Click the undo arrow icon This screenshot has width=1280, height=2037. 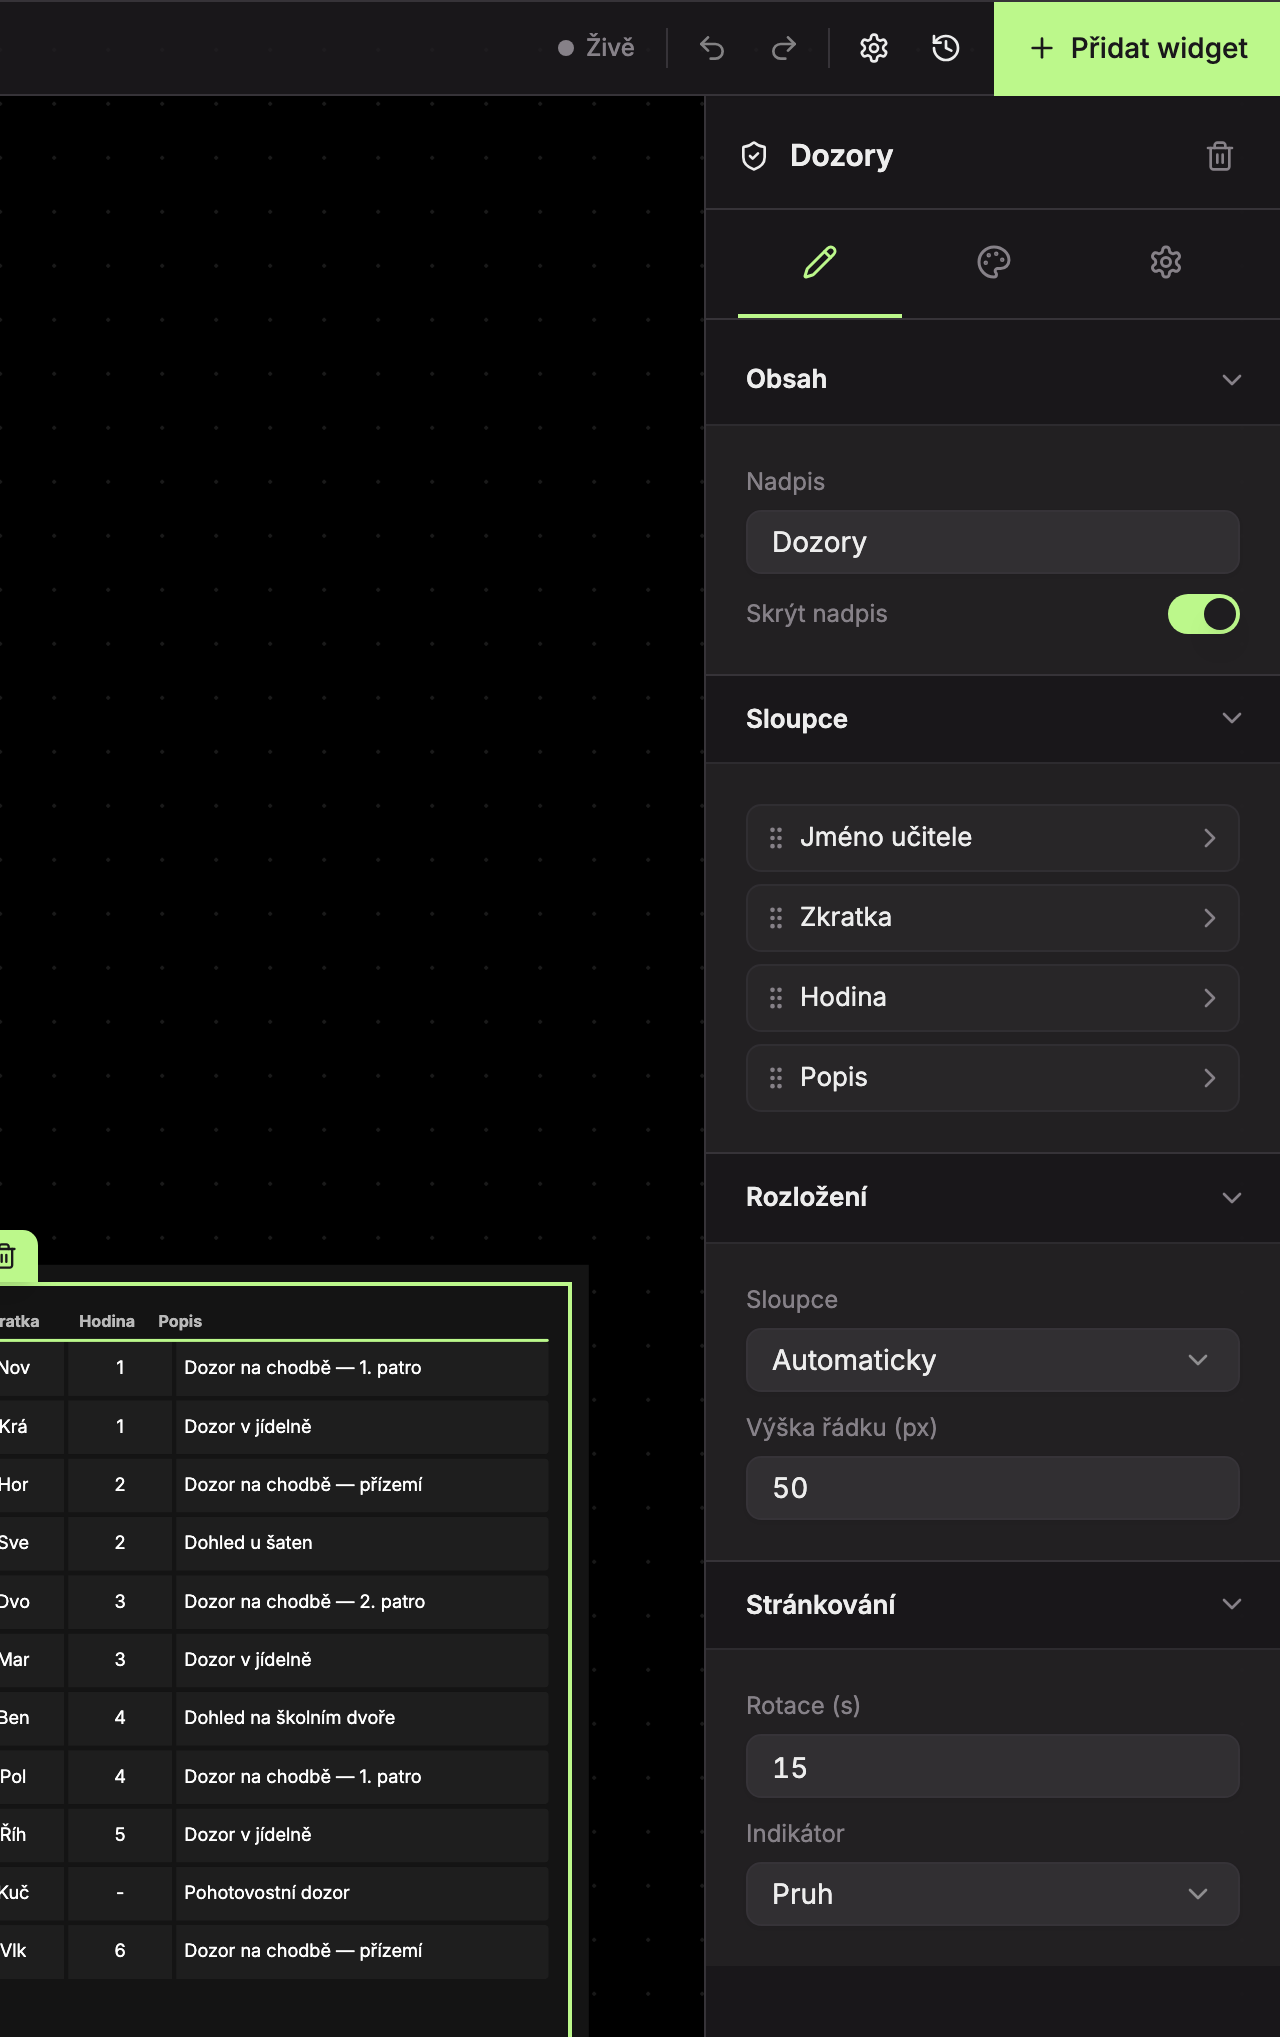coord(712,48)
